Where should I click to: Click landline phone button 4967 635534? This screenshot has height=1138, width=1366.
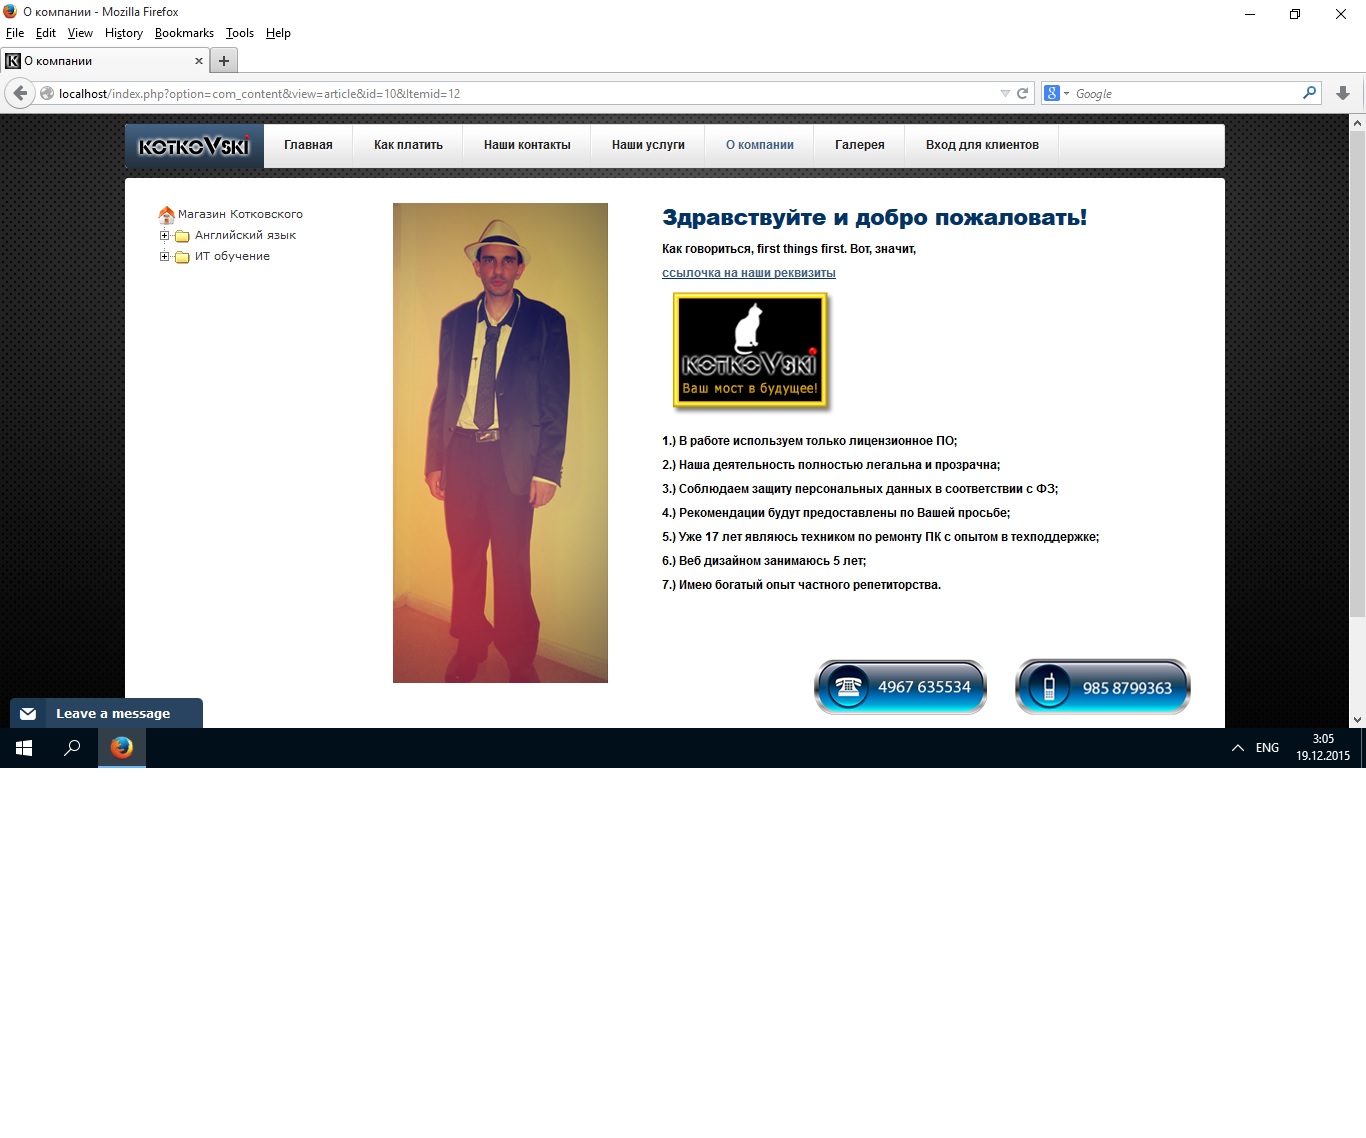901,687
